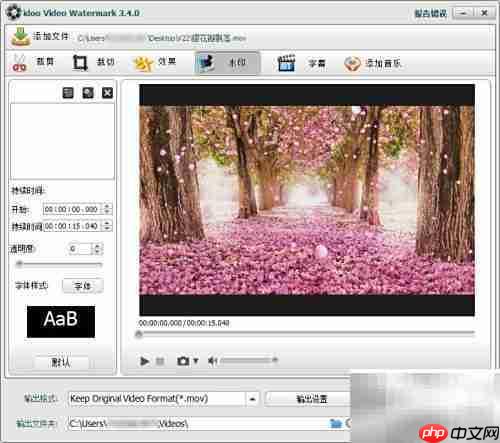
Task: Increase the watermark start time with stepper
Action: click(x=107, y=206)
